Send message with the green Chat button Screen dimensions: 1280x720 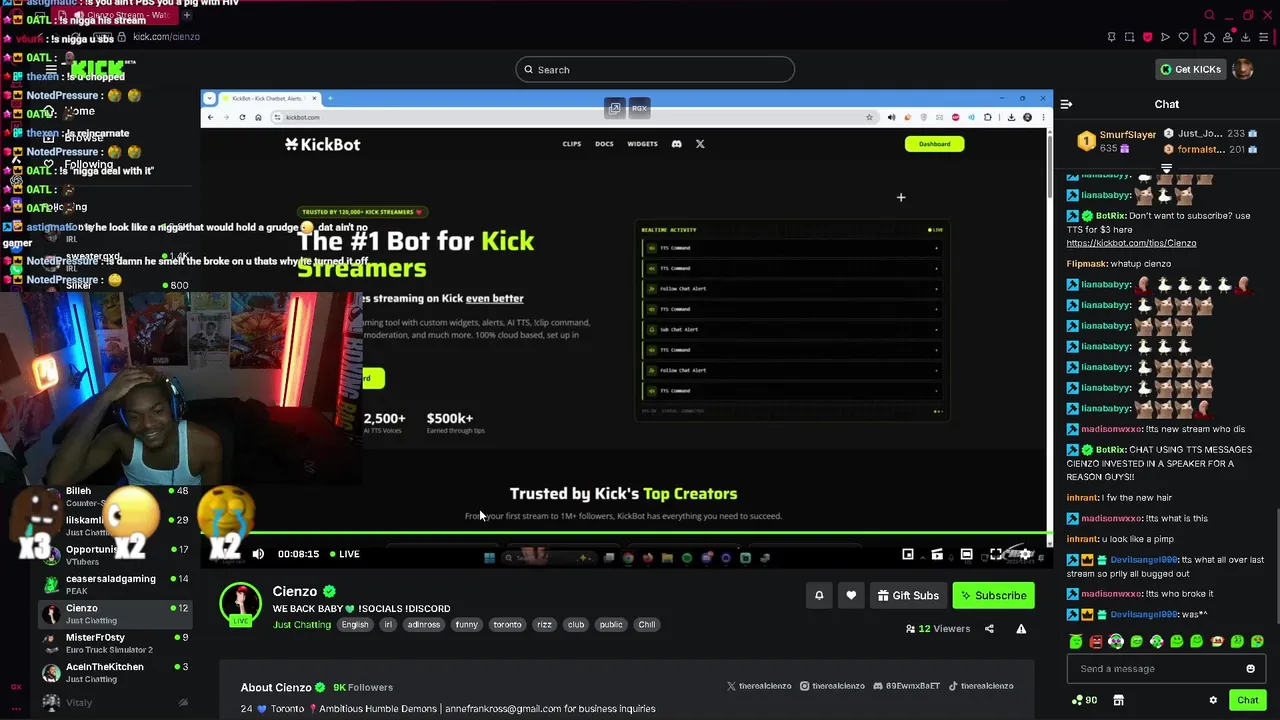[x=1247, y=700]
